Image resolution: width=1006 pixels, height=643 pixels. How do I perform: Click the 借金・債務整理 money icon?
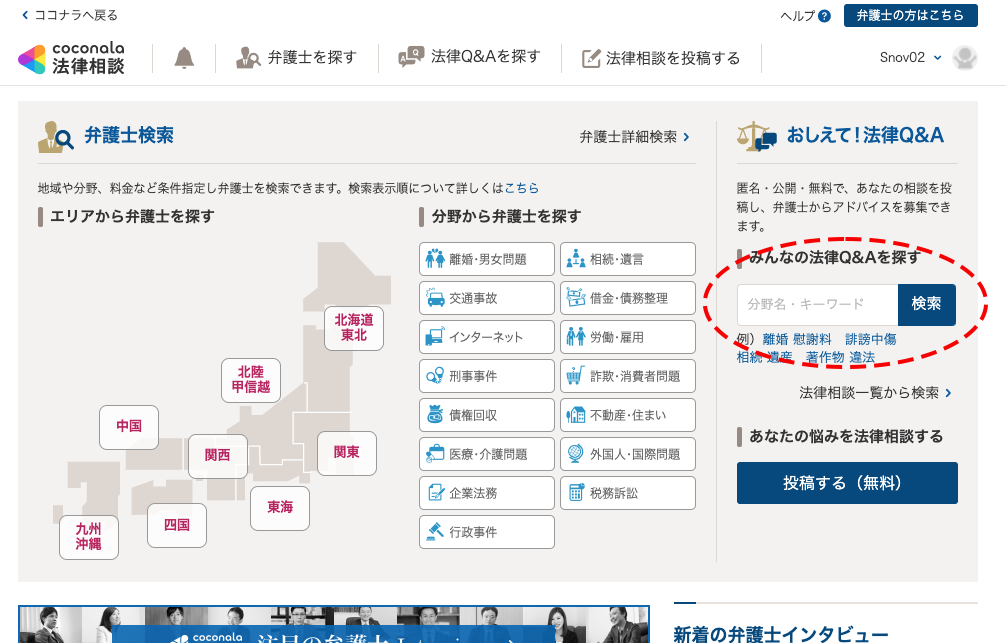click(575, 298)
